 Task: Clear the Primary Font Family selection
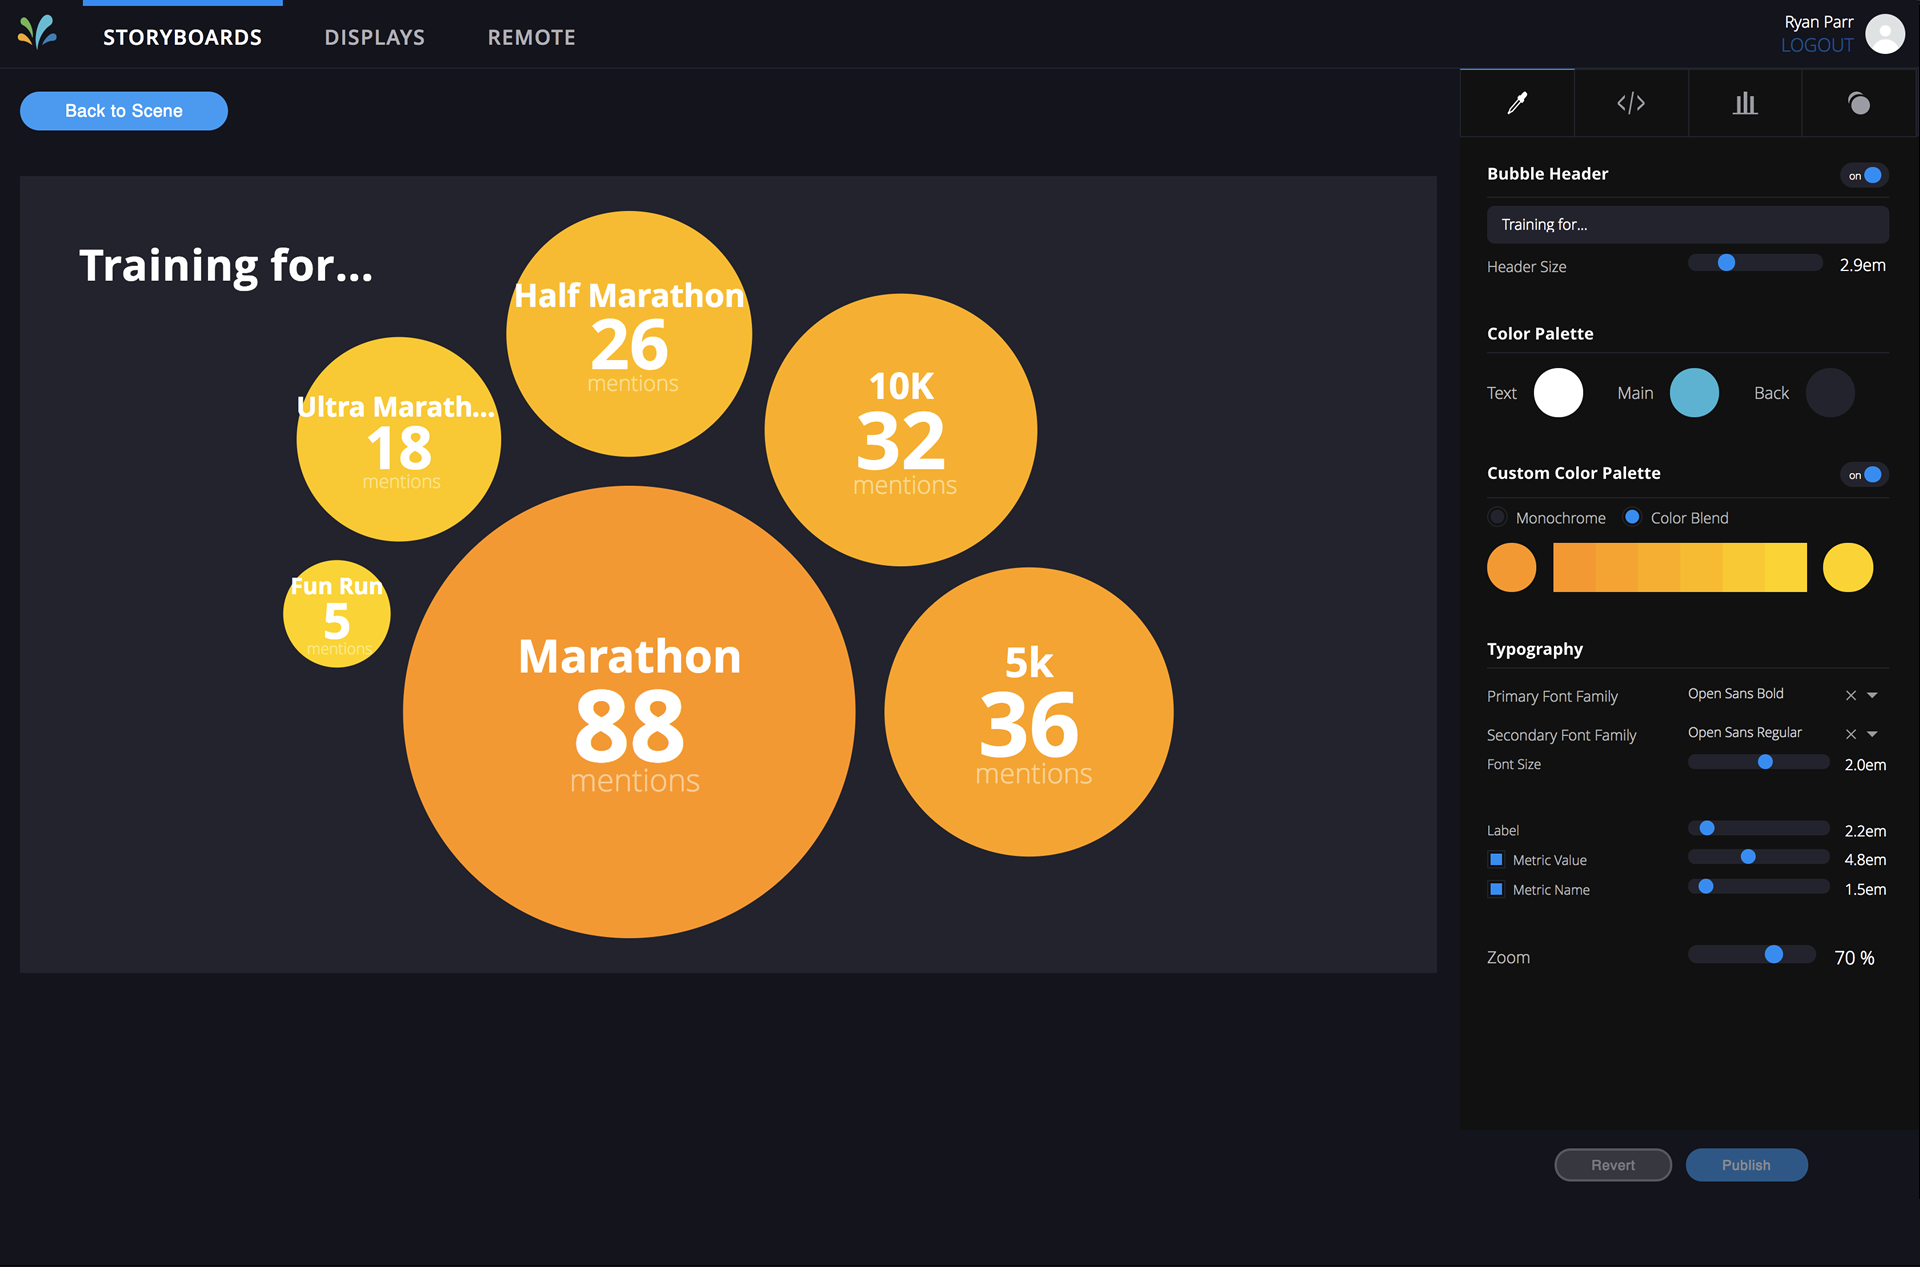pyautogui.click(x=1851, y=695)
